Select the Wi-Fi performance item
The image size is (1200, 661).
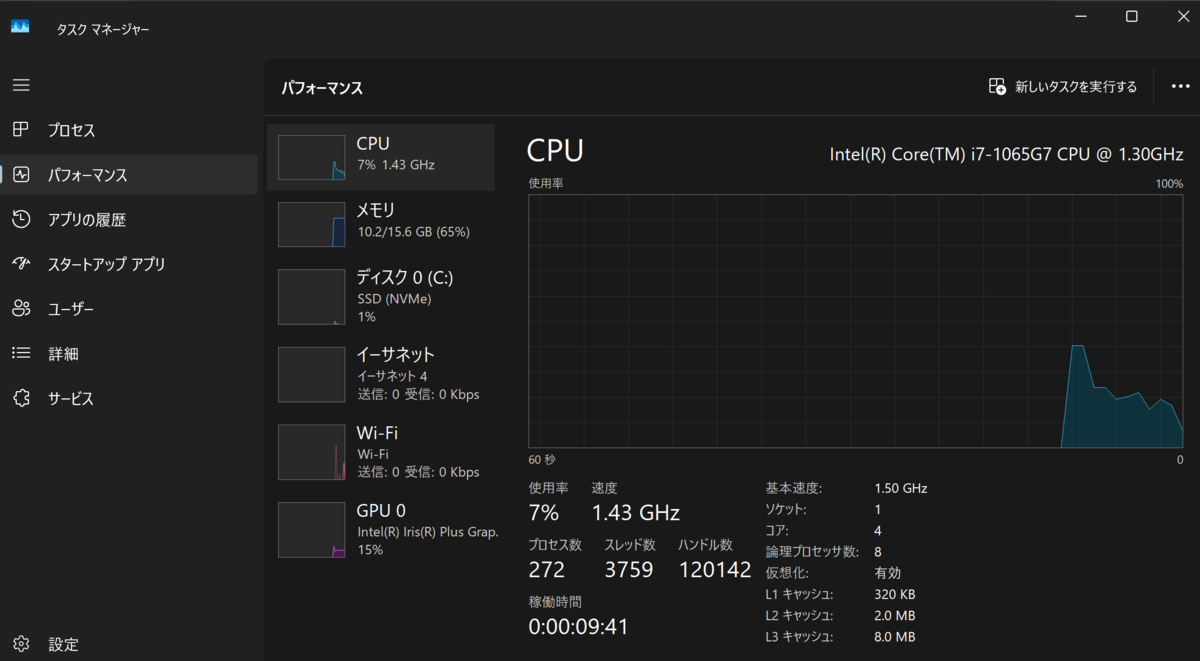coord(381,452)
